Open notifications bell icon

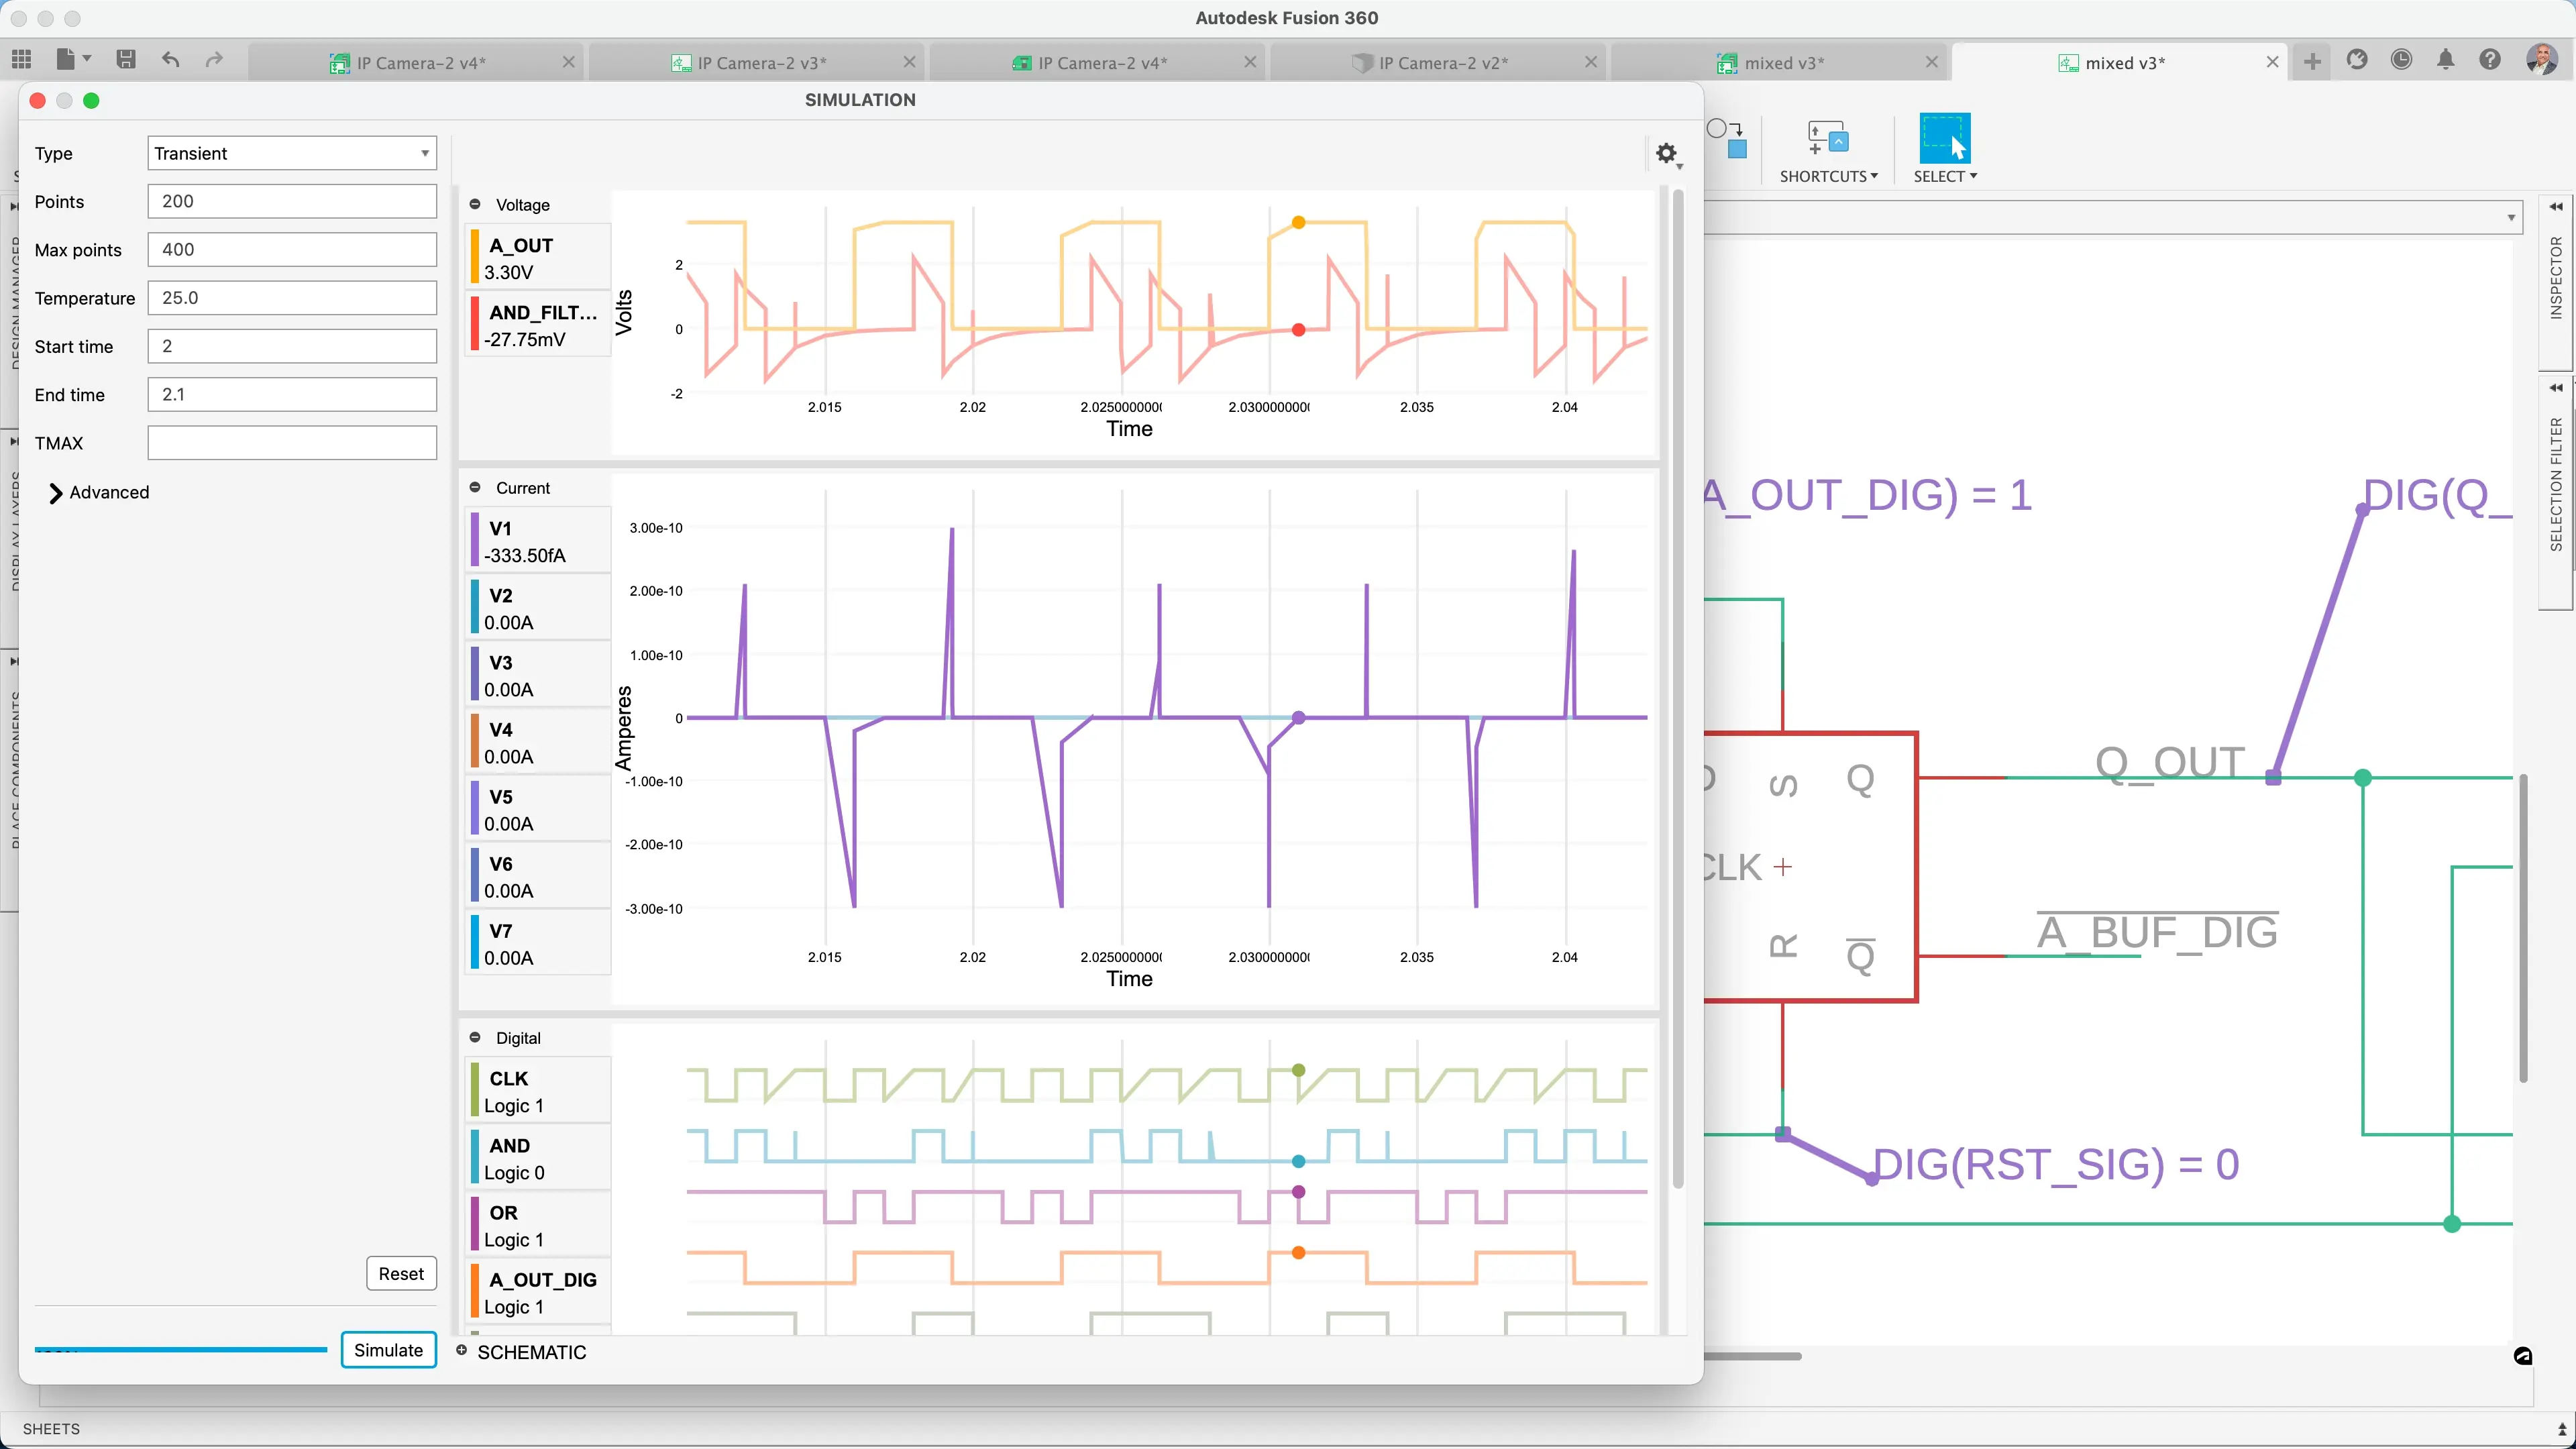pos(2446,60)
